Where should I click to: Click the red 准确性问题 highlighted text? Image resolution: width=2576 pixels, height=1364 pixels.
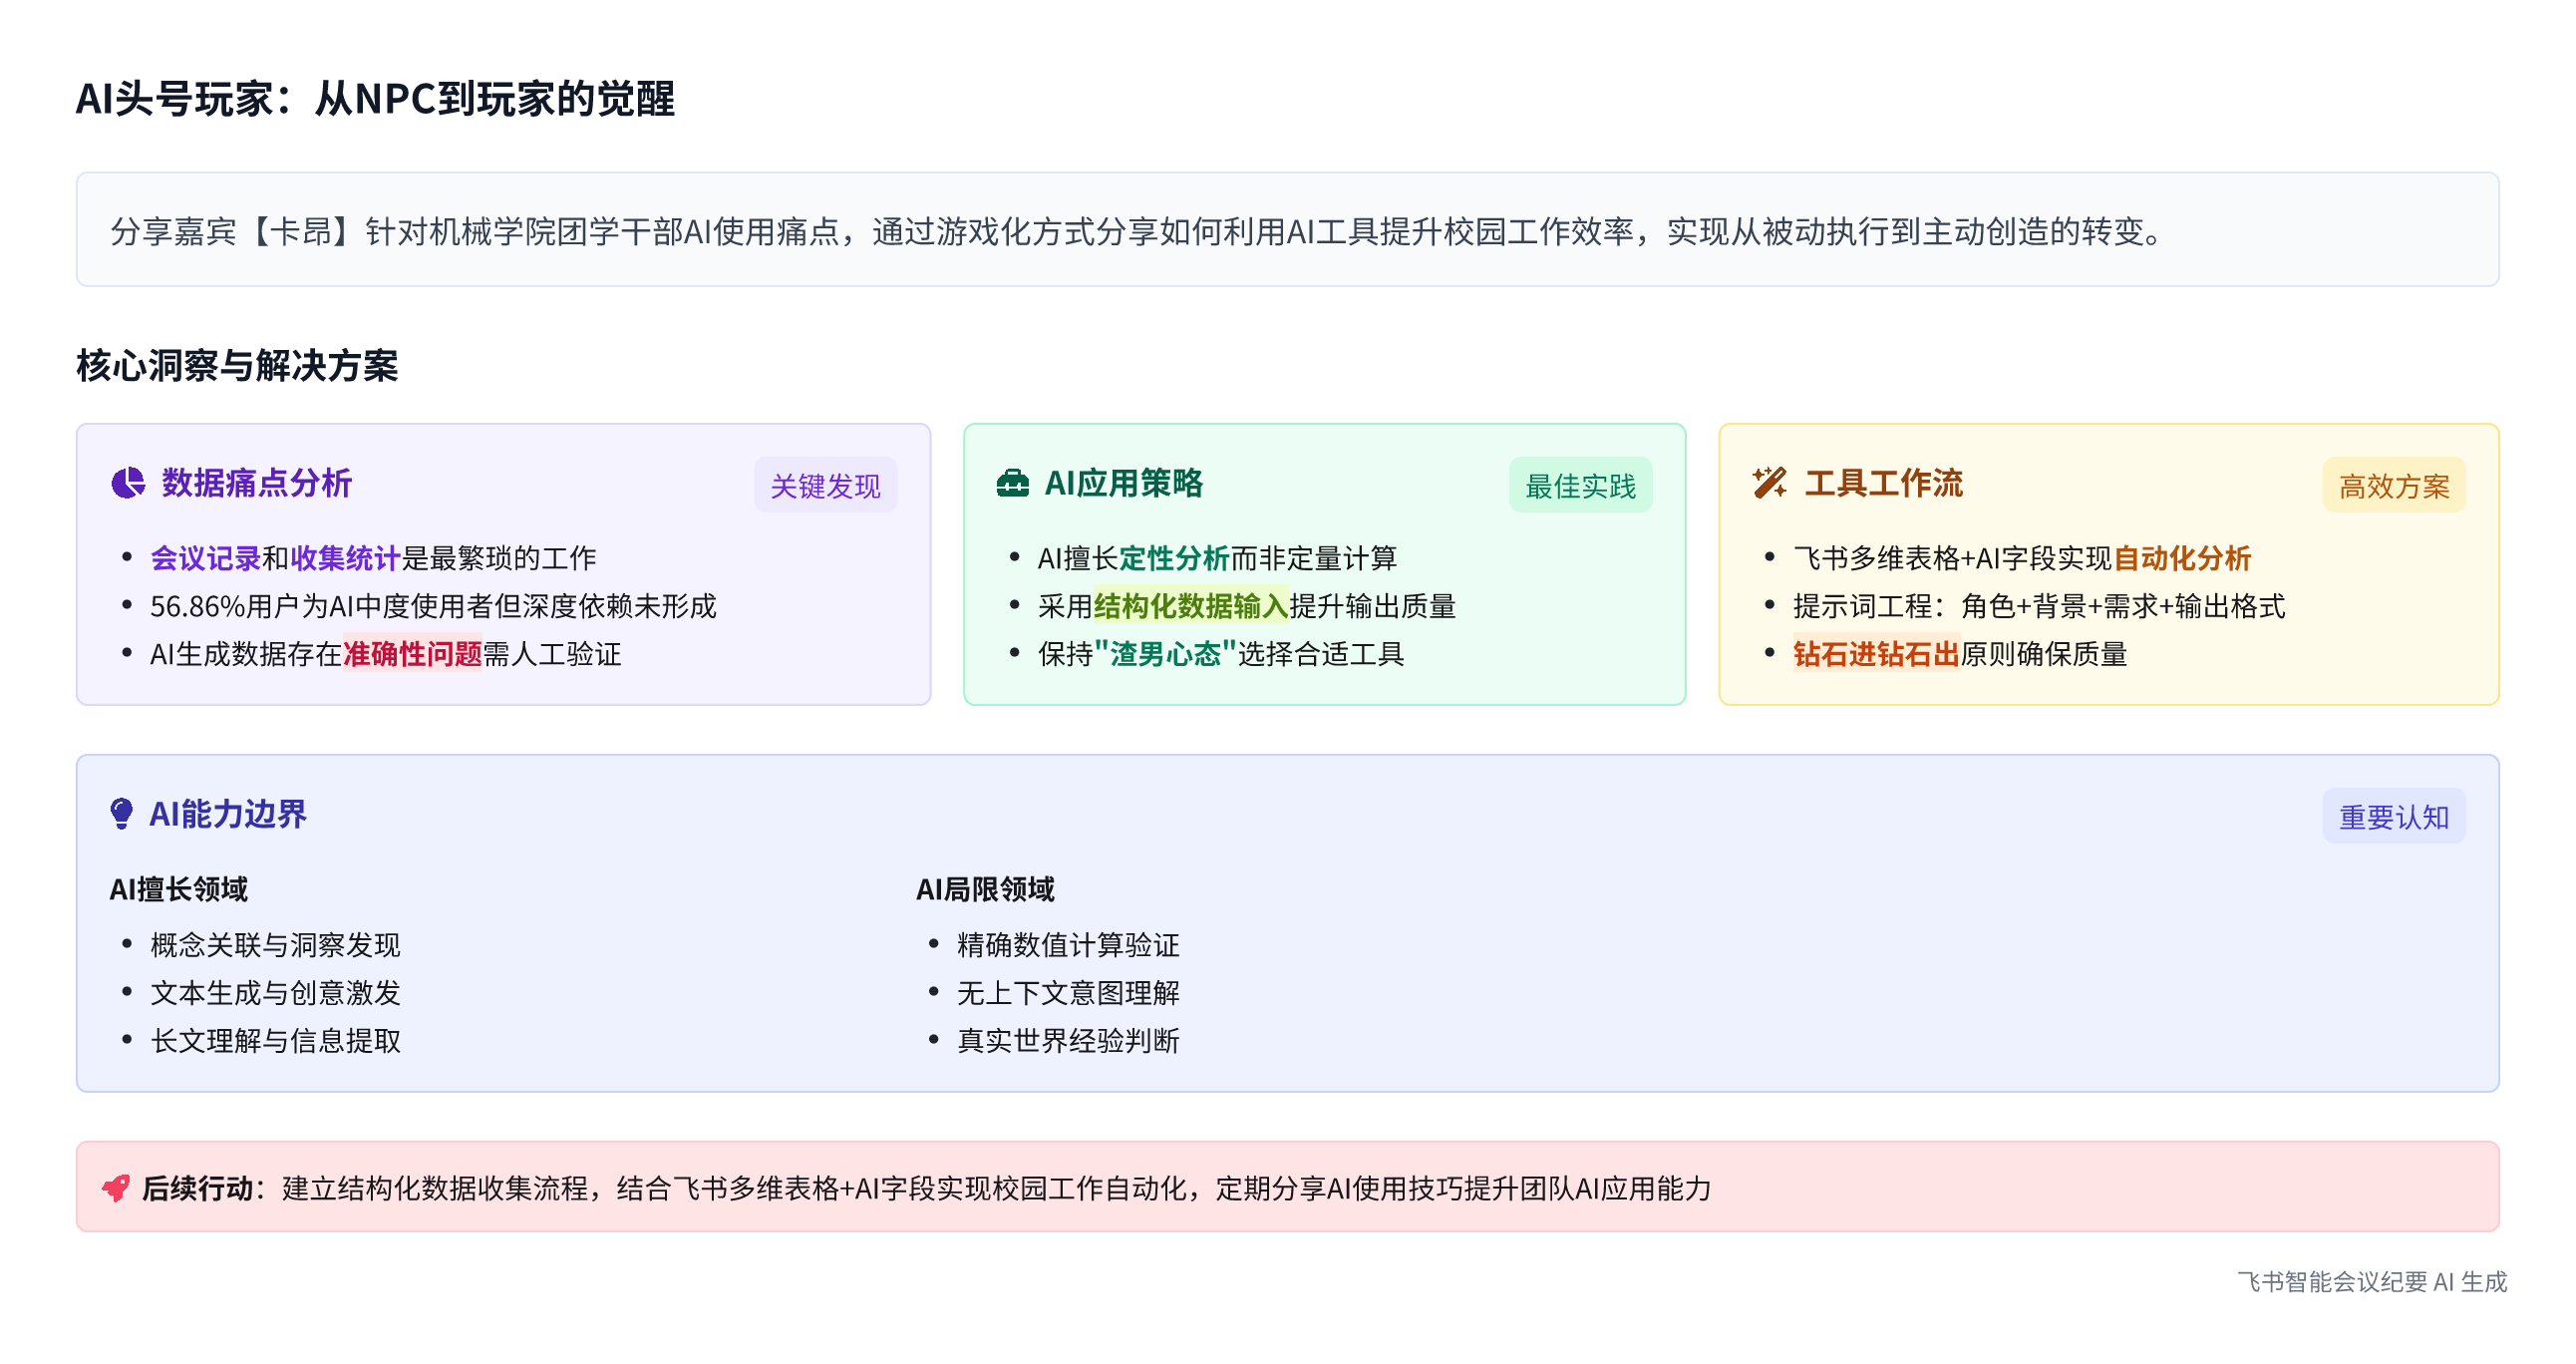click(412, 654)
